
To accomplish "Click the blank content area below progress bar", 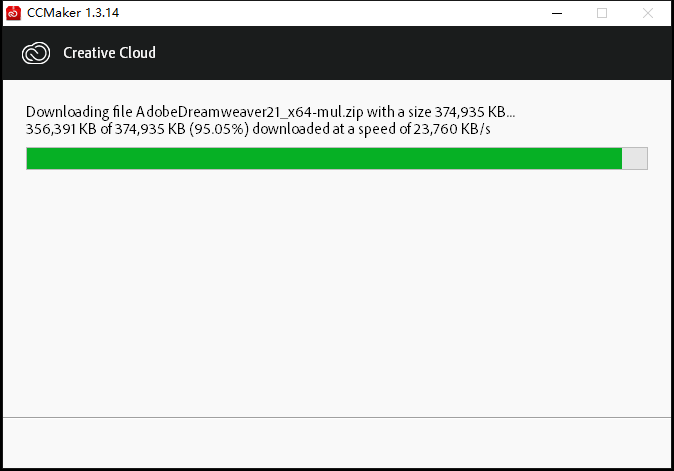I will (336, 290).
